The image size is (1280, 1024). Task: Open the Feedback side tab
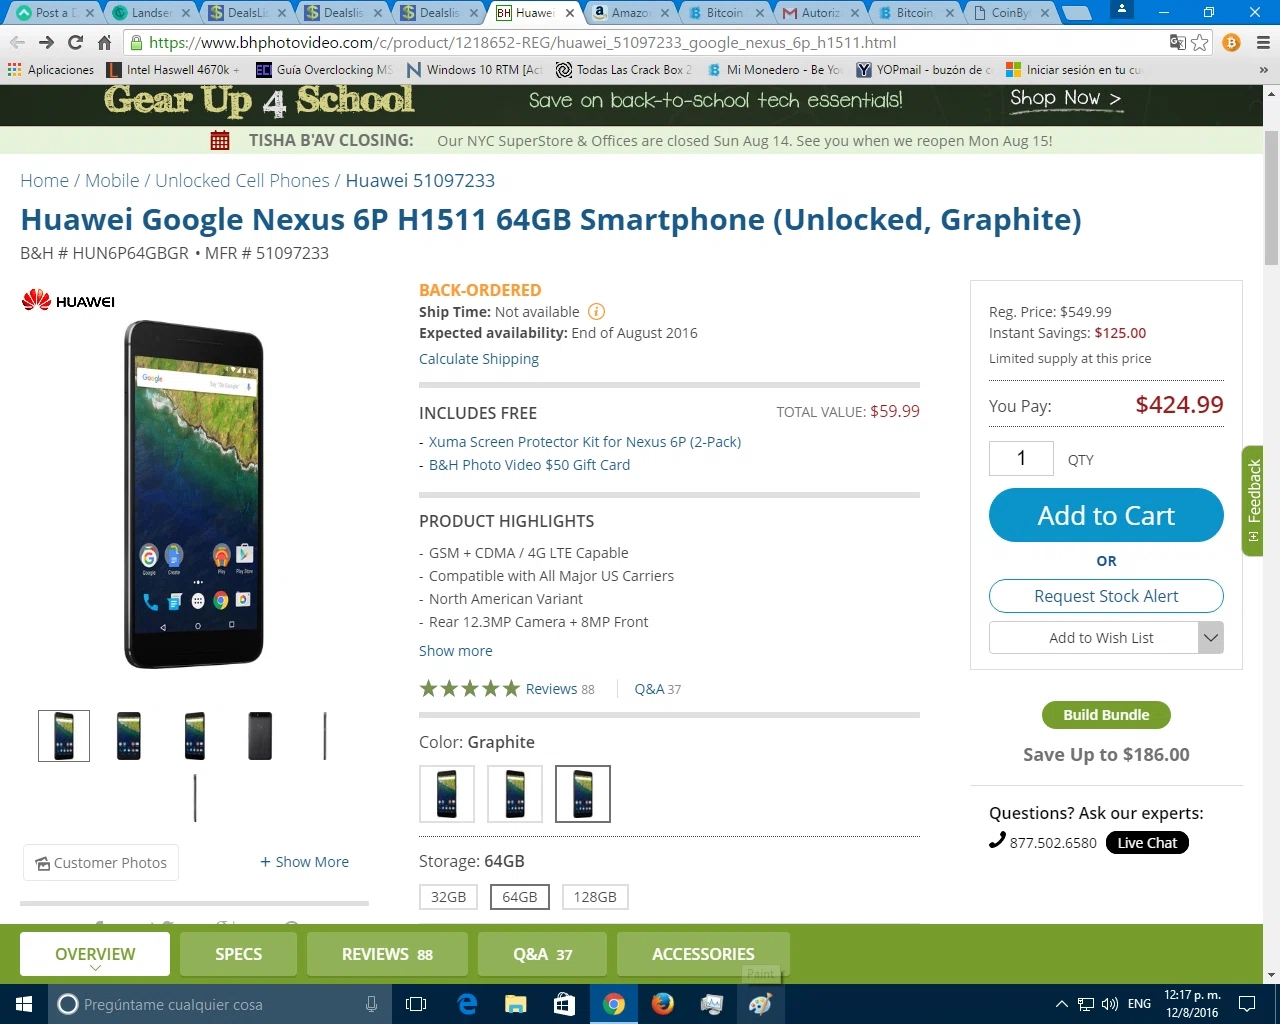click(x=1253, y=500)
